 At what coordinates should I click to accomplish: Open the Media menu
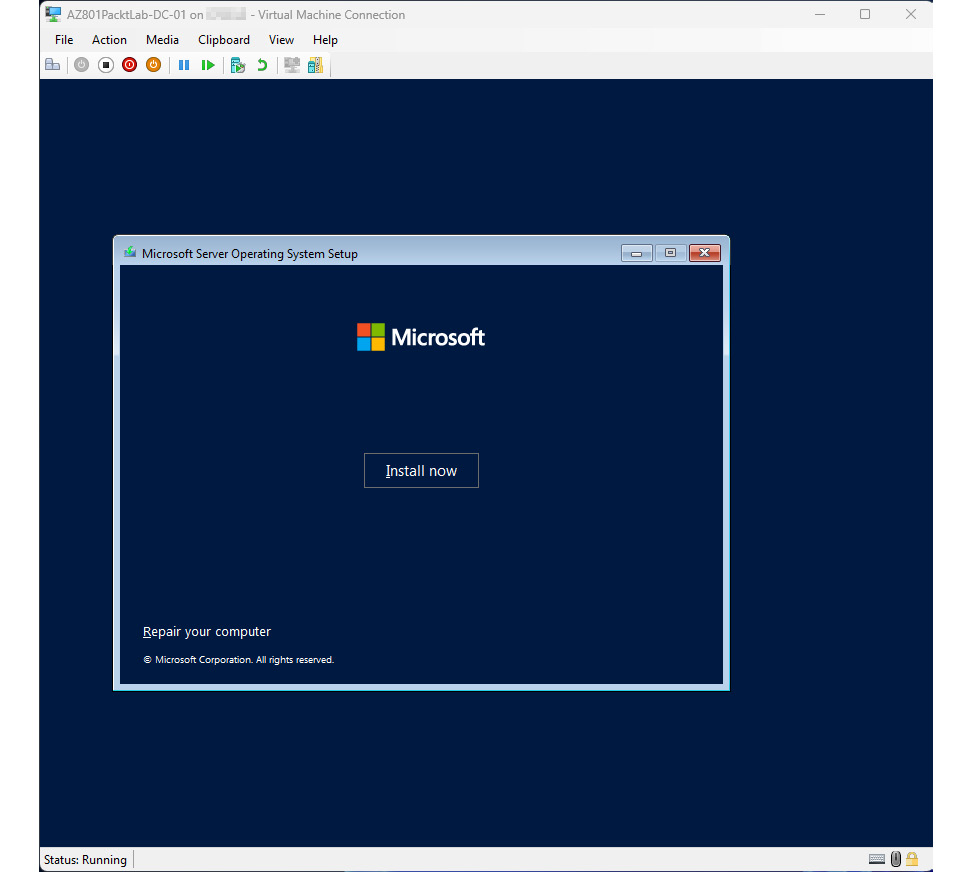[162, 40]
